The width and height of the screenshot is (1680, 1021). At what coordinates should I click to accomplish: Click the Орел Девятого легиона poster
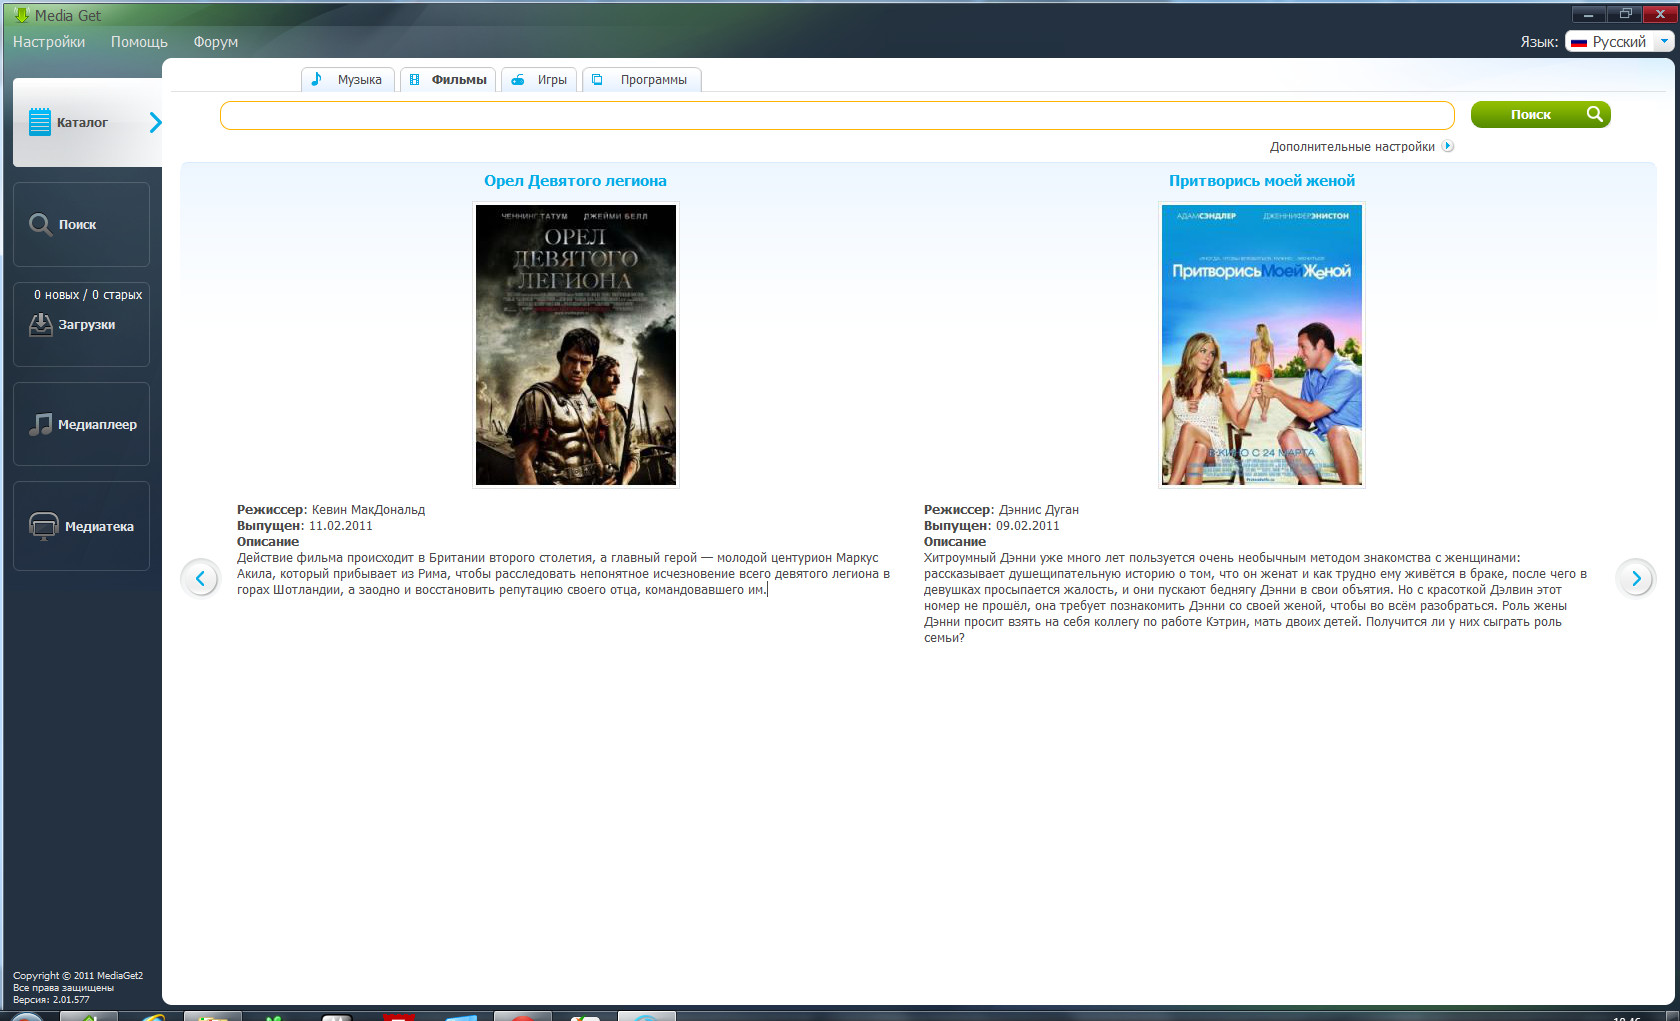576,345
